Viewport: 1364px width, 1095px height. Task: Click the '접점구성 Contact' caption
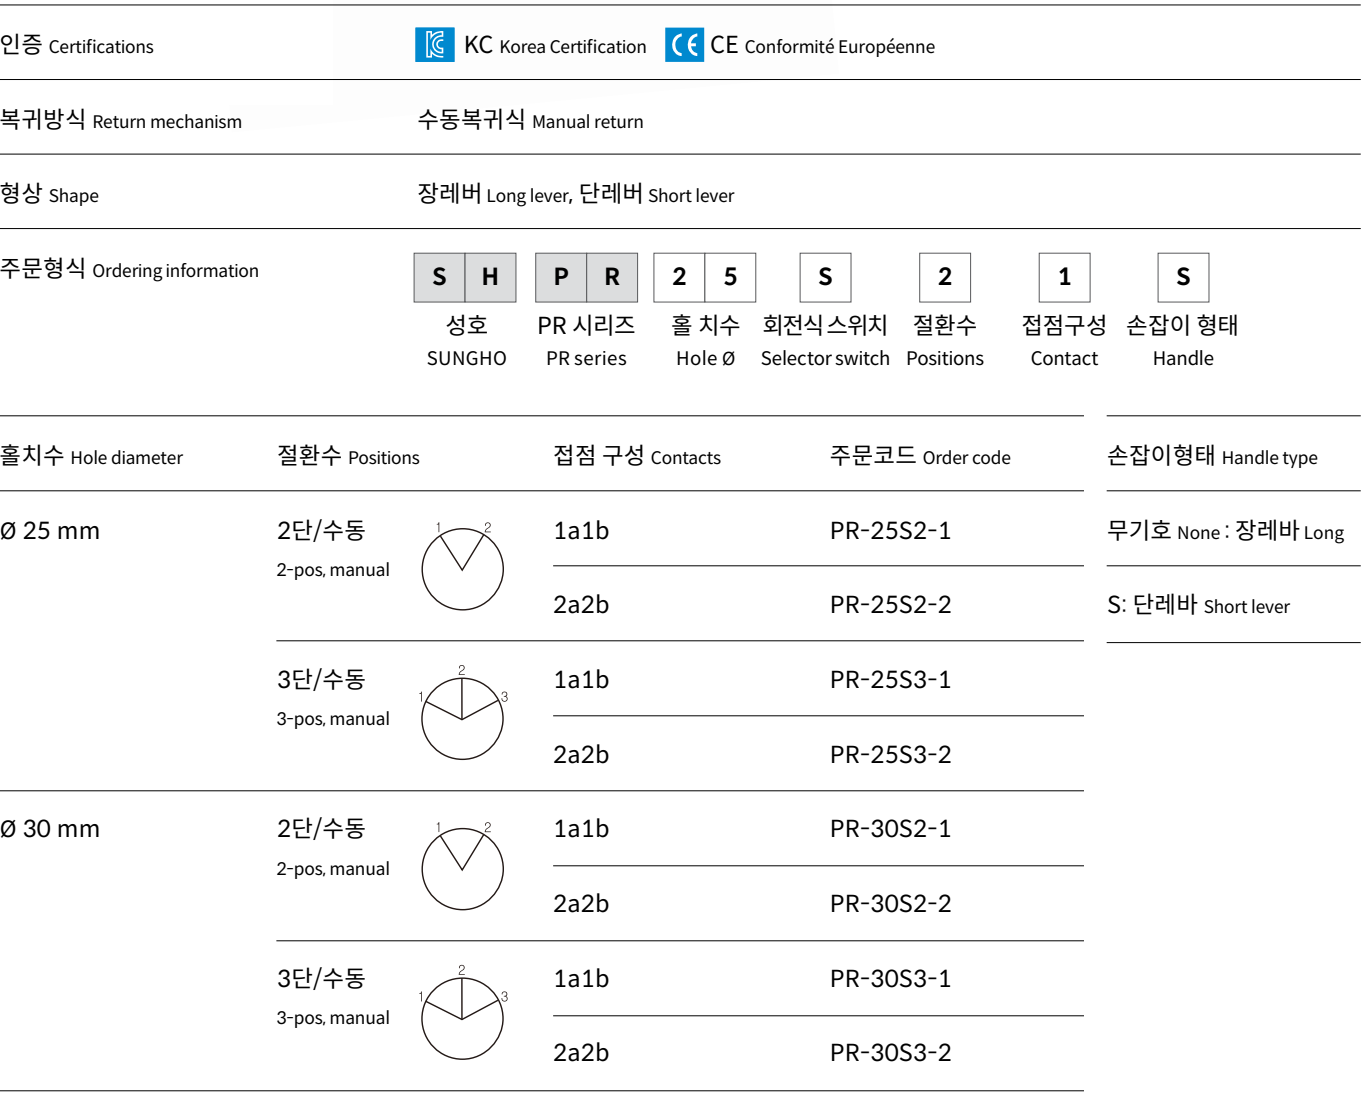tap(1064, 341)
